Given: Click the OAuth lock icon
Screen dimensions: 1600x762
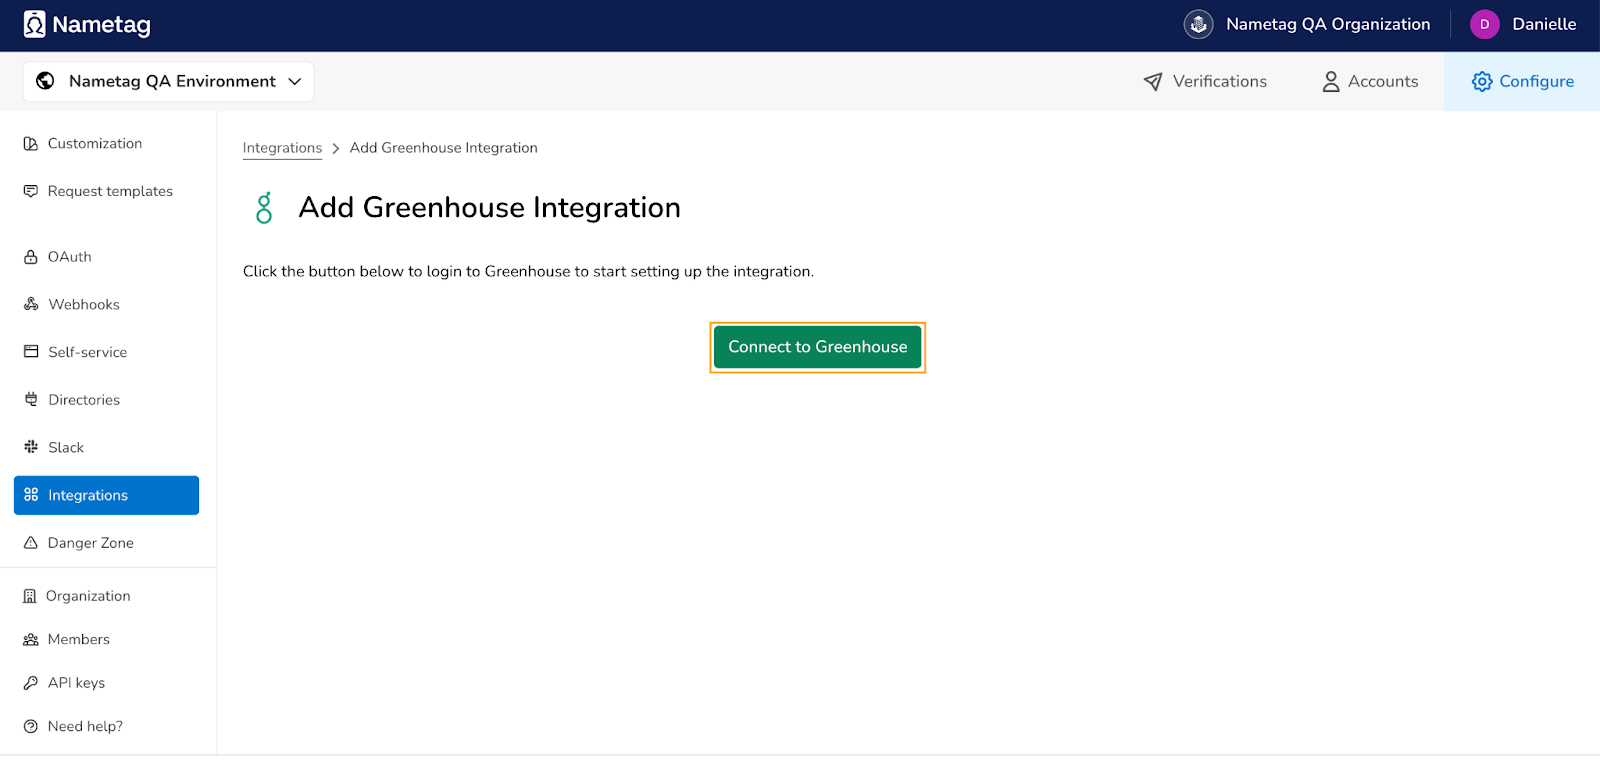Looking at the screenshot, I should coord(31,257).
